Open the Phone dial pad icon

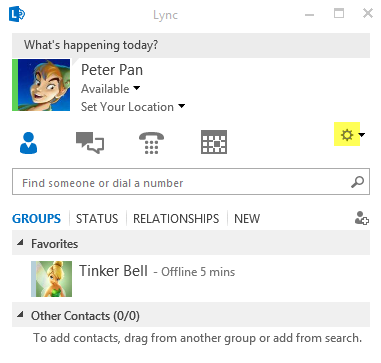[151, 143]
